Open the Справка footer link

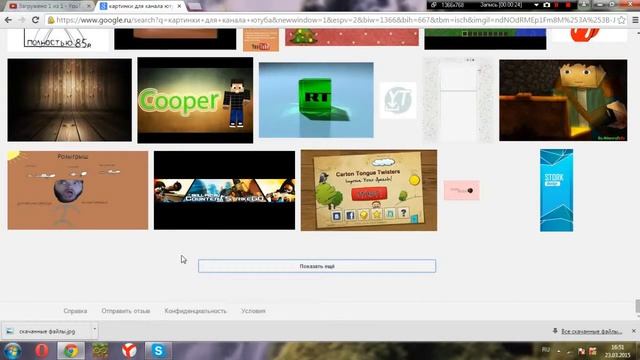click(75, 311)
